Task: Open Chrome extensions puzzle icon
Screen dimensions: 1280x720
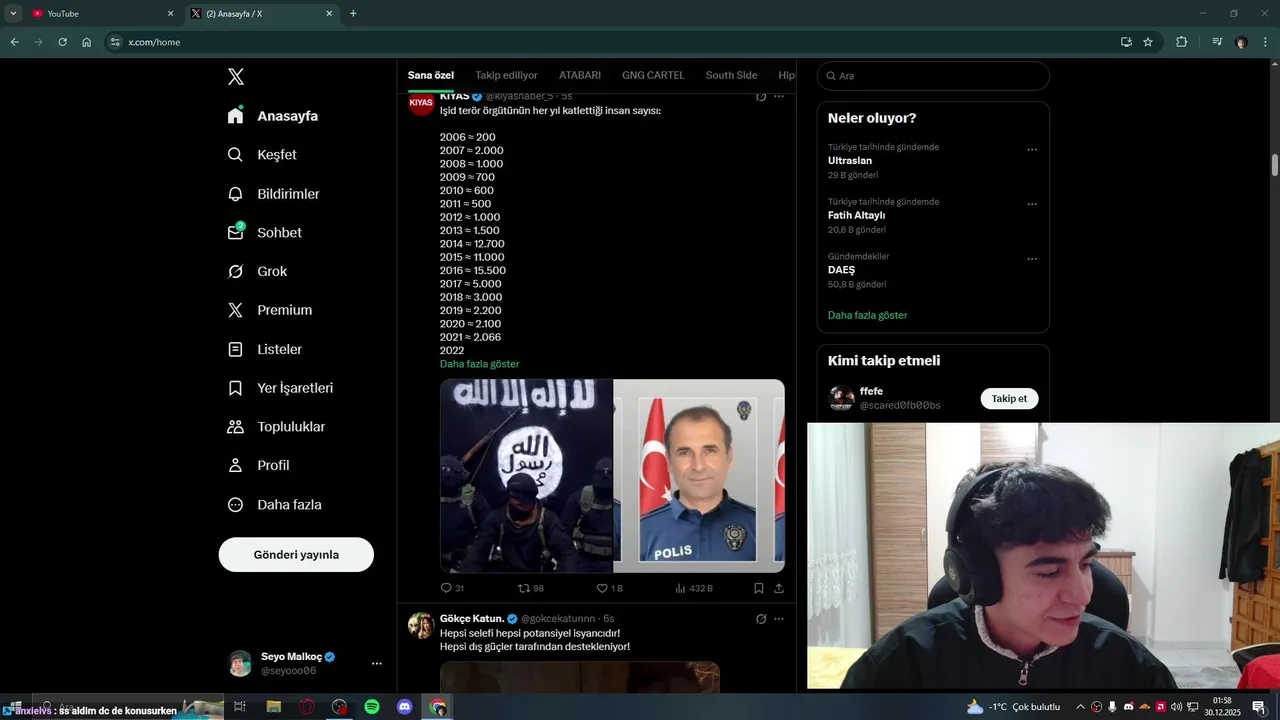Action: (1181, 42)
